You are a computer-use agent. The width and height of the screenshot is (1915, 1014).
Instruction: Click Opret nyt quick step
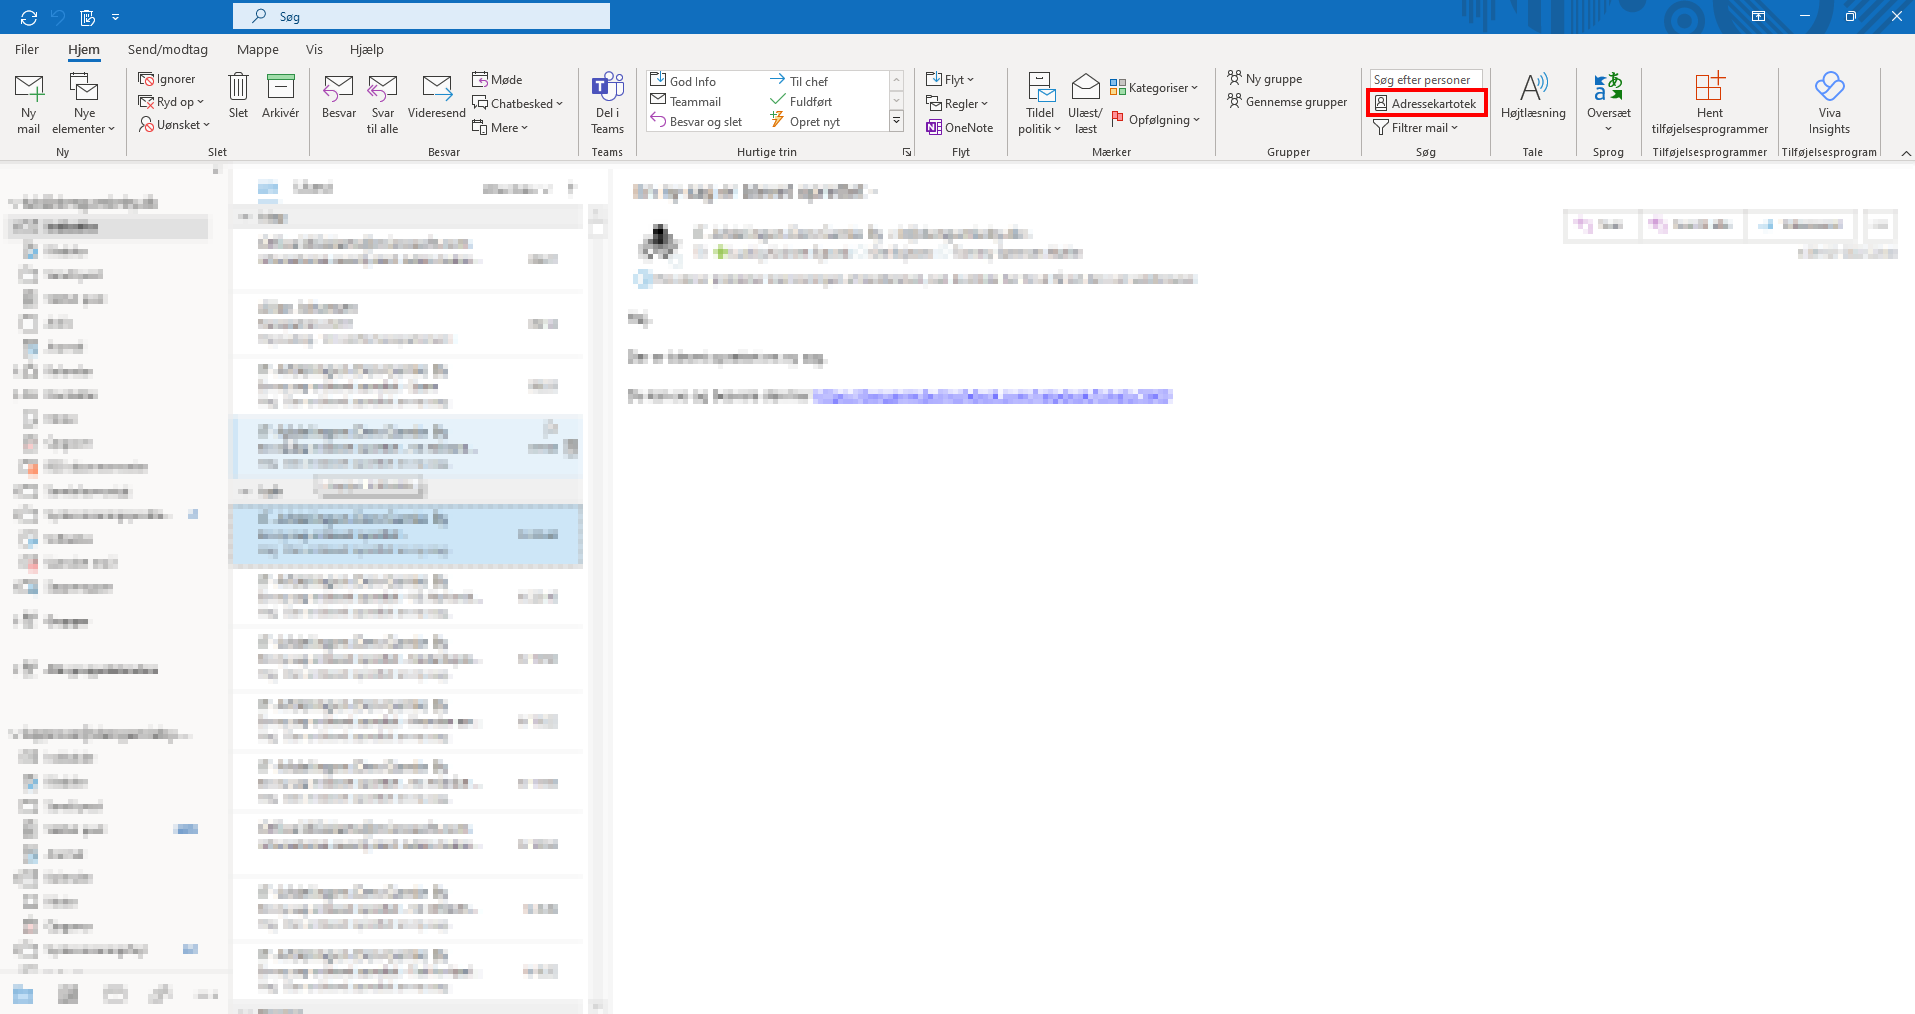click(805, 121)
